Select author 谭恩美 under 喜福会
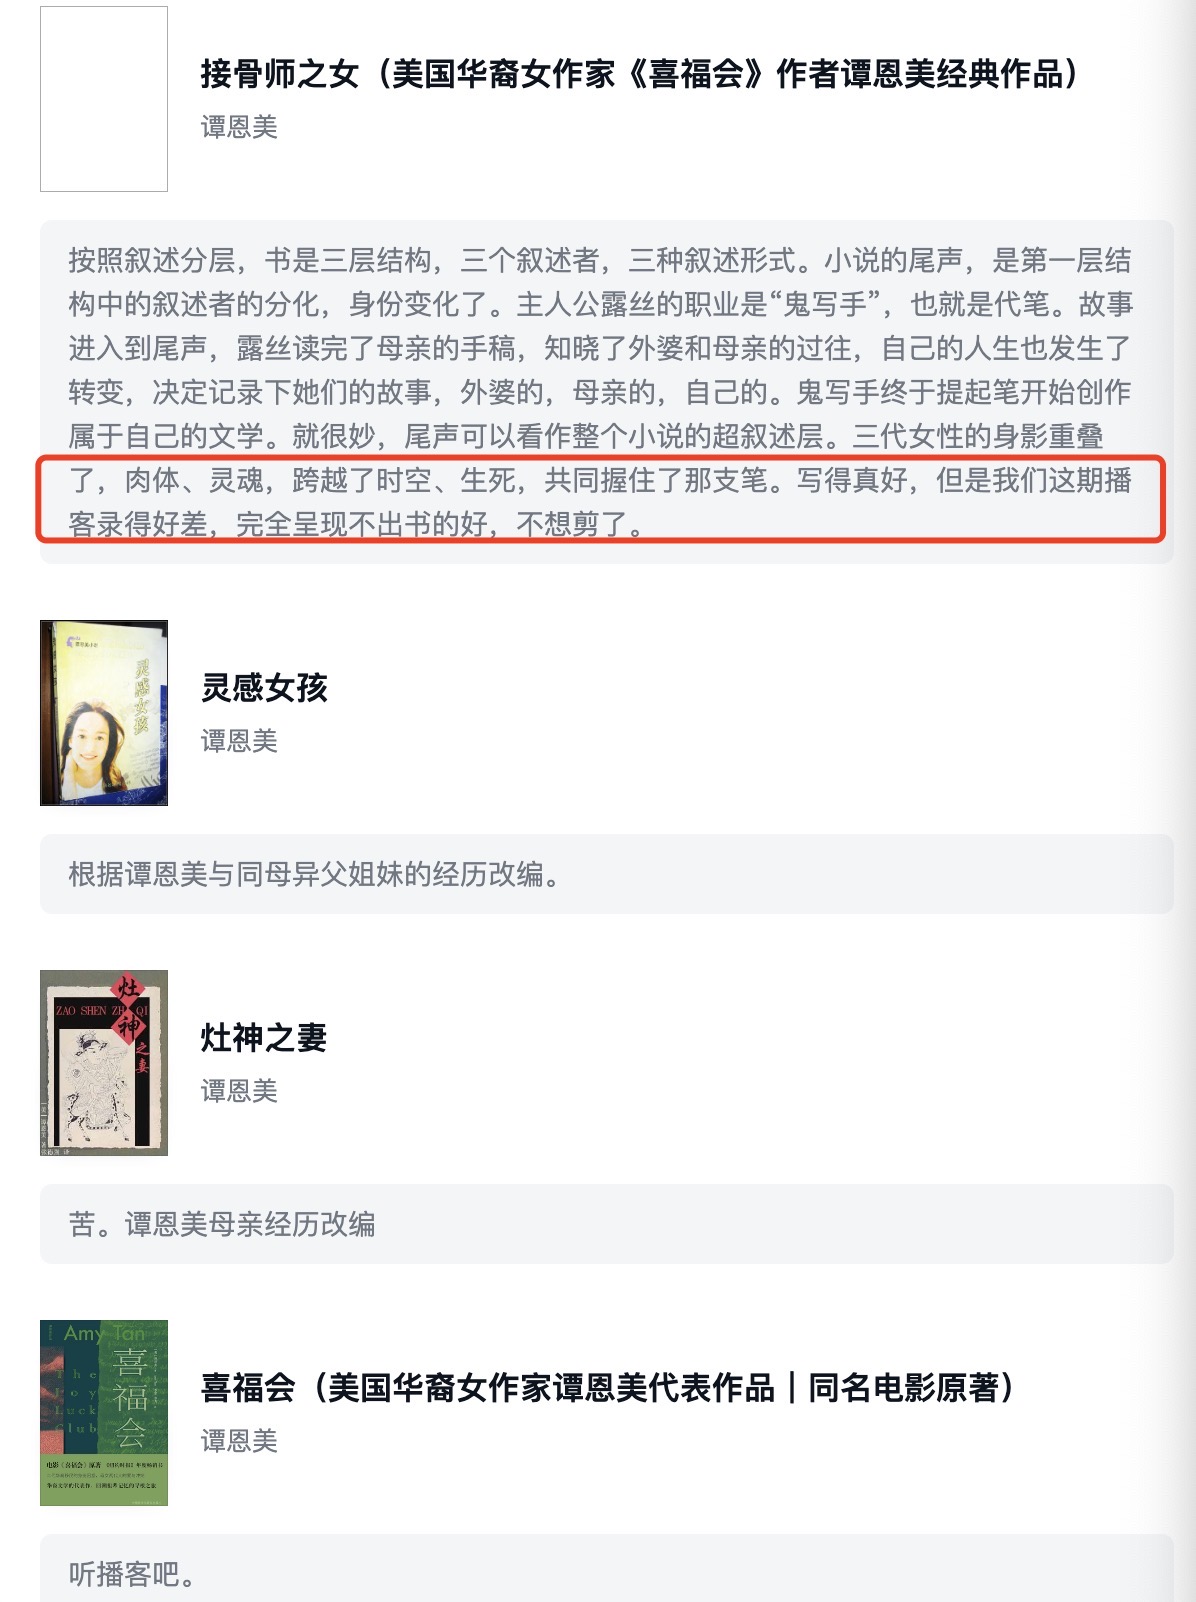Image resolution: width=1196 pixels, height=1602 pixels. pos(239,1441)
